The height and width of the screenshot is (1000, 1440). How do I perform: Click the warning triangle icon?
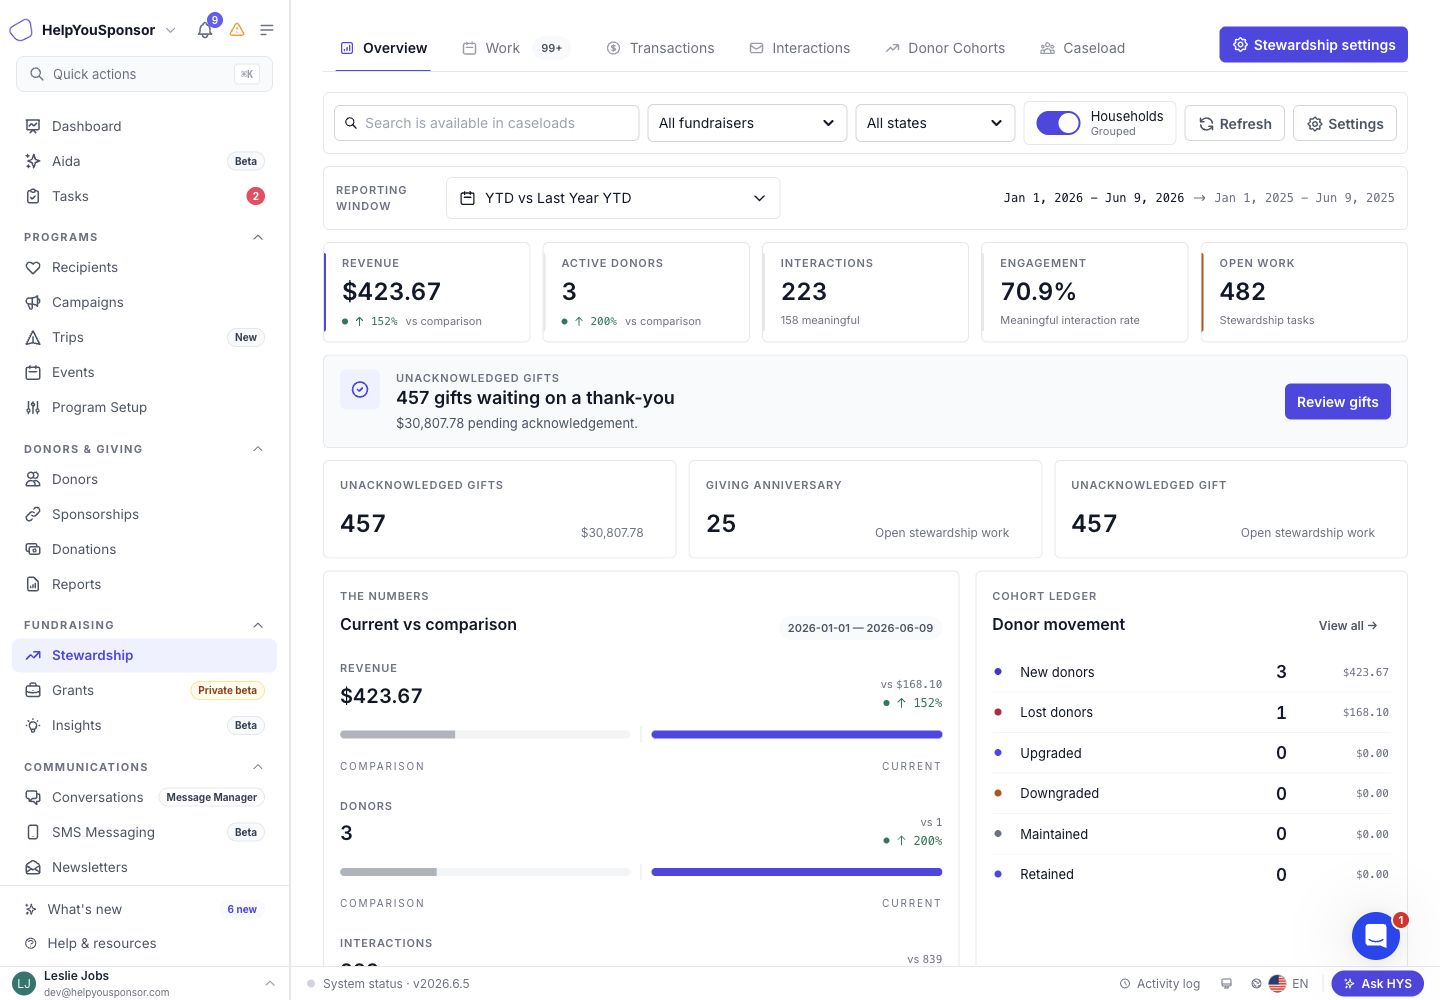pos(237,30)
